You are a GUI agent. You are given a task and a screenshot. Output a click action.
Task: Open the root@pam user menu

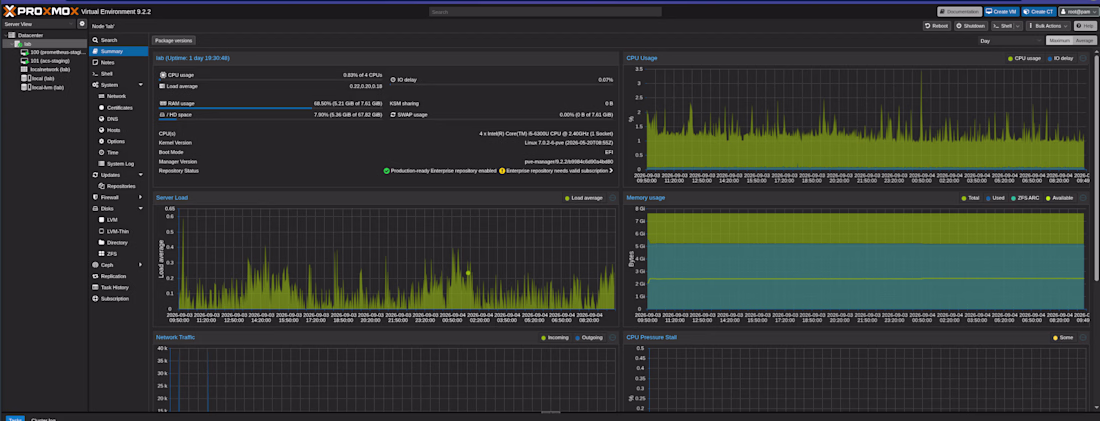1078,11
